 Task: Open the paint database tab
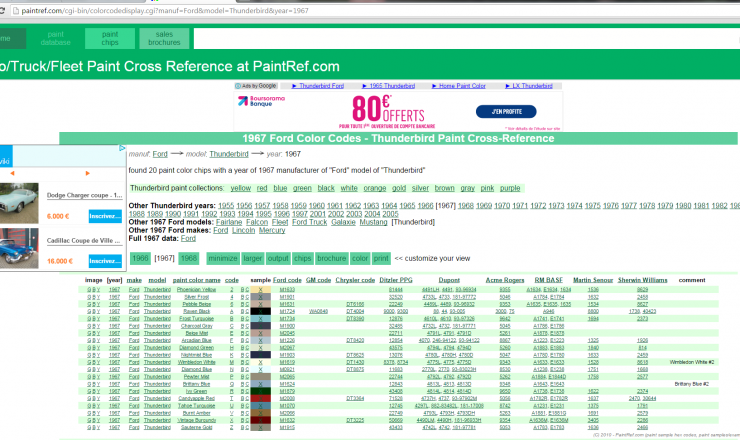(55, 38)
